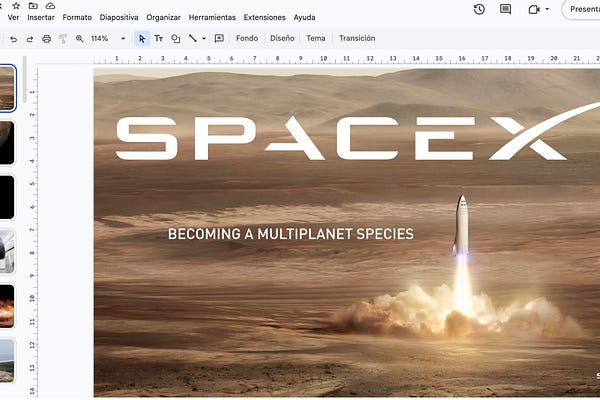Print the presentation
The image size is (600, 400).
(47, 39)
